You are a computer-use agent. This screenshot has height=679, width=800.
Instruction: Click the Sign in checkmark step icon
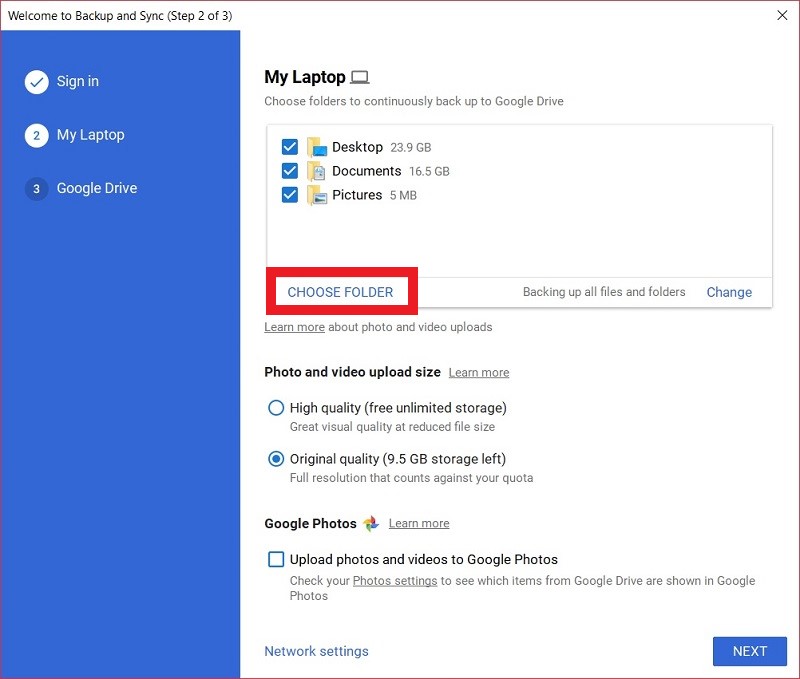pos(37,82)
